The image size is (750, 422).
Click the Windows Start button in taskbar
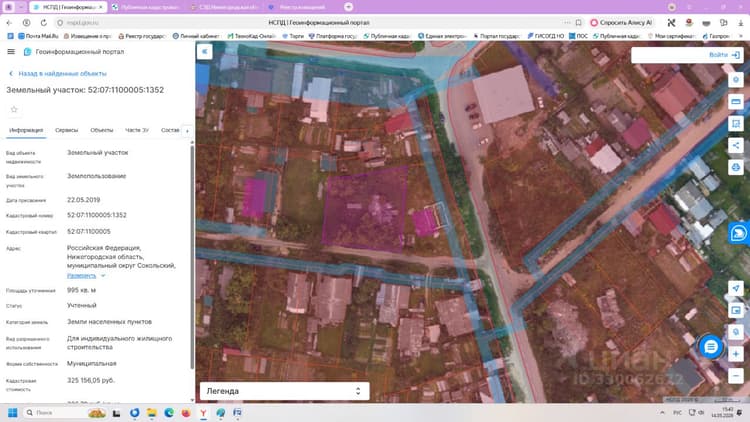[12, 412]
